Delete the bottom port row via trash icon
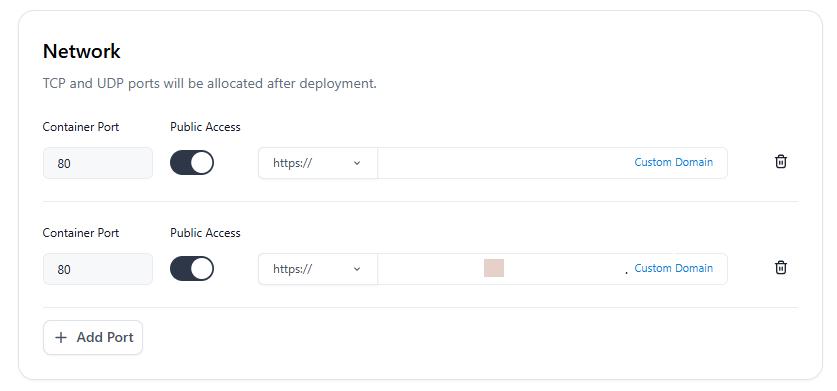Image resolution: width=837 pixels, height=391 pixels. click(x=780, y=267)
